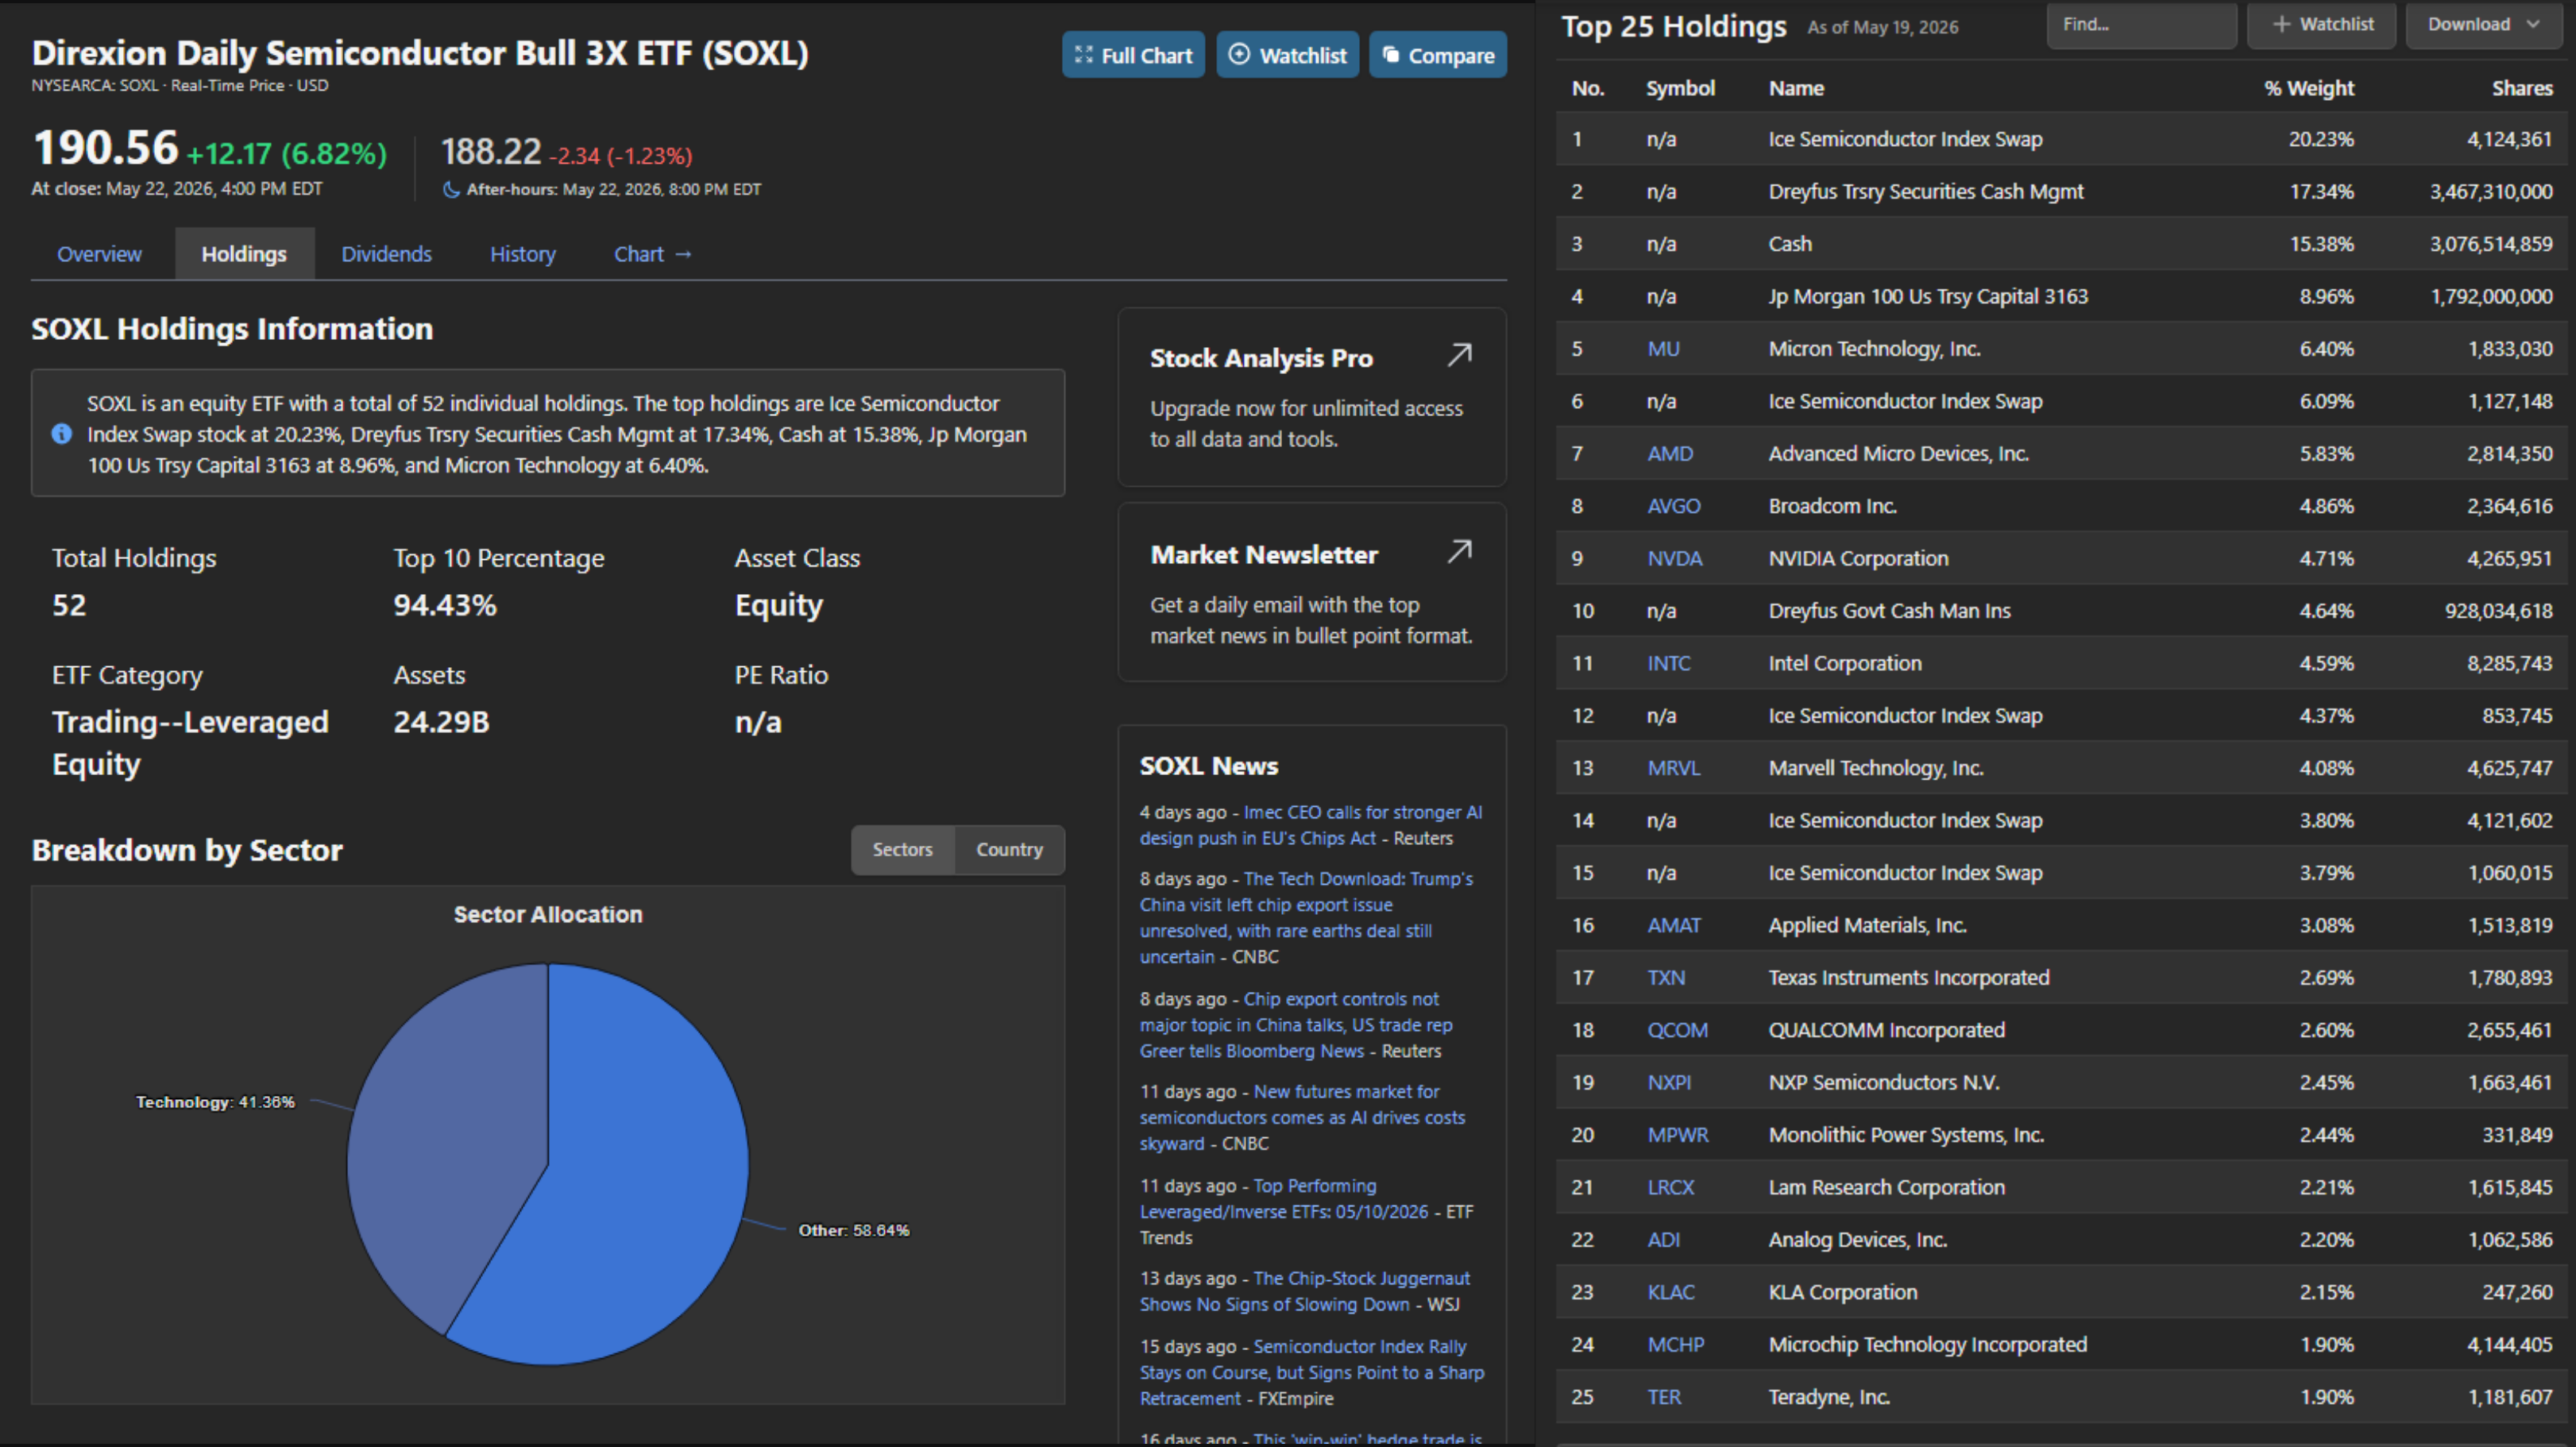Open The Chip-Stock Juggernaut WSJ article

(x=1305, y=1292)
